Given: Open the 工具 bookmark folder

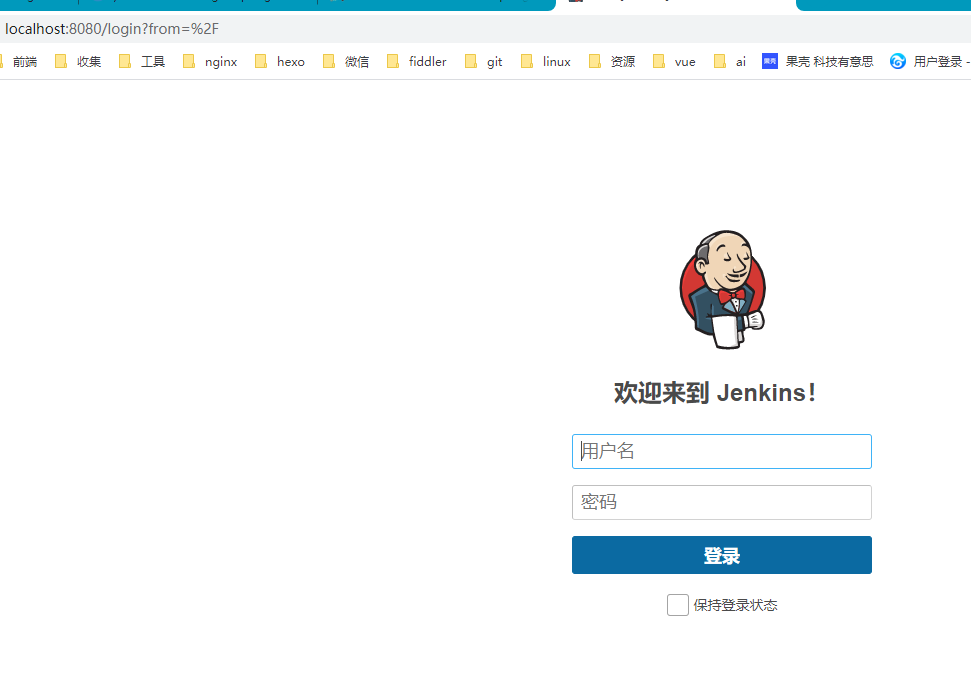Looking at the screenshot, I should tap(142, 61).
